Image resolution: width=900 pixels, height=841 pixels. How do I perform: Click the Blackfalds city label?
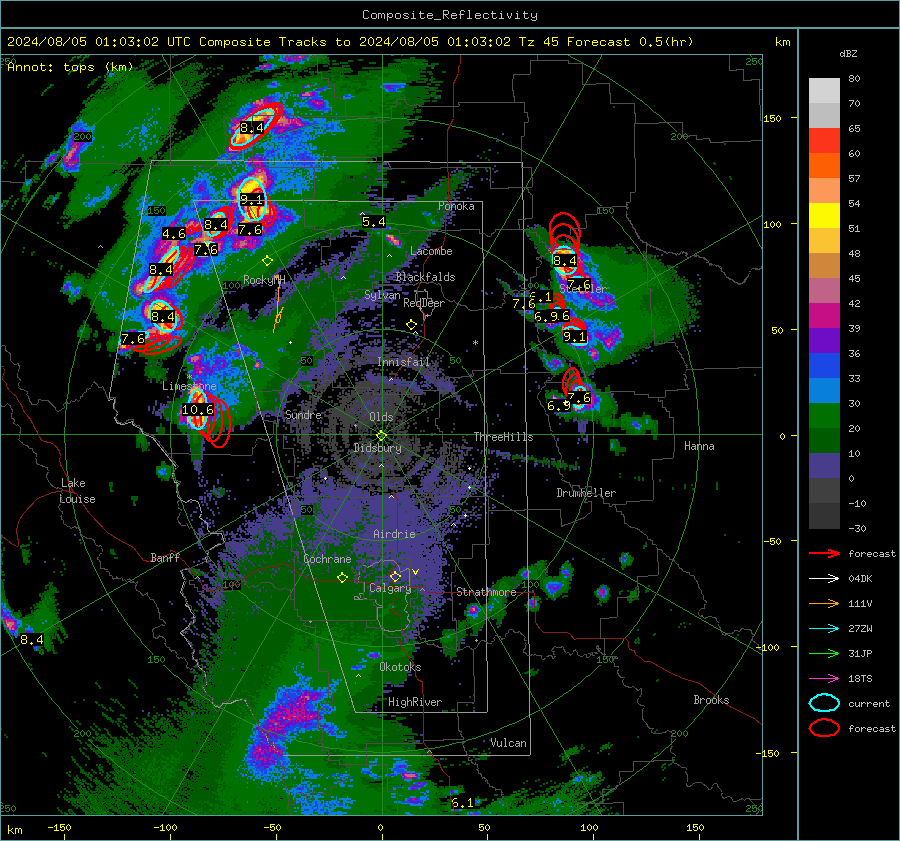[425, 277]
